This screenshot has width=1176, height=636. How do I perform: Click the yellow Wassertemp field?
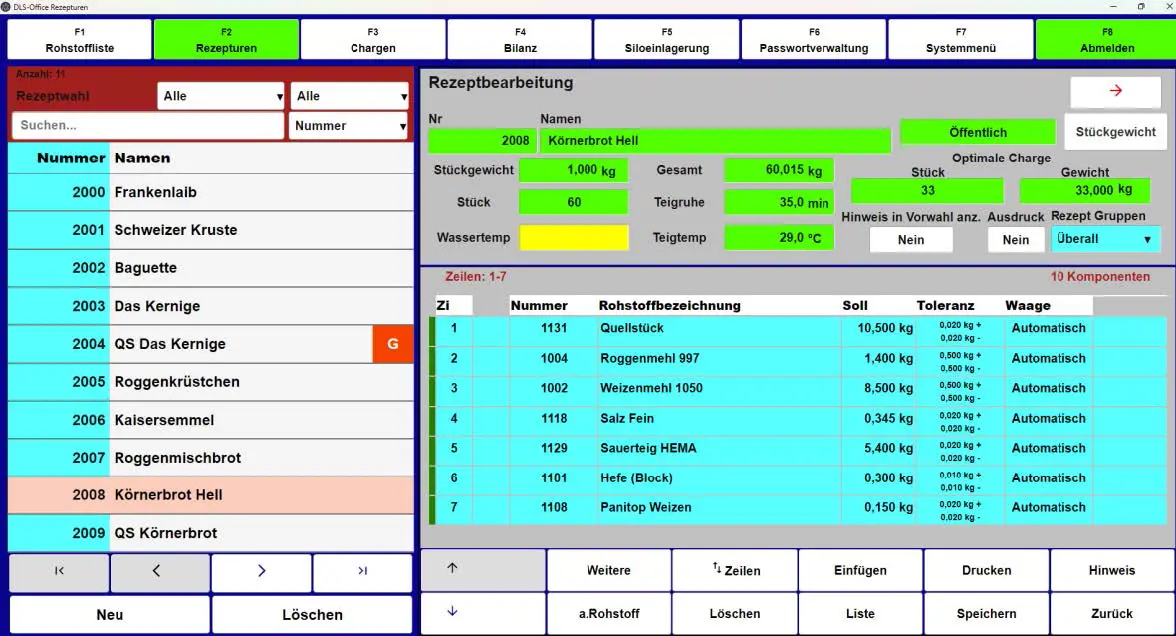(x=573, y=238)
